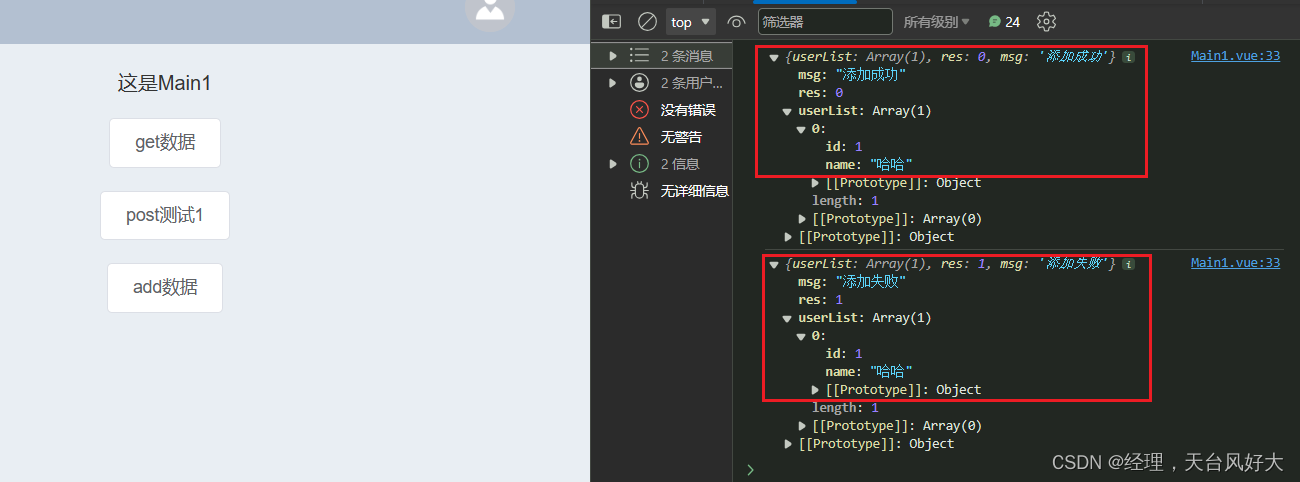Image resolution: width=1300 pixels, height=482 pixels.
Task: Open console settings gear icon
Action: 1046,21
